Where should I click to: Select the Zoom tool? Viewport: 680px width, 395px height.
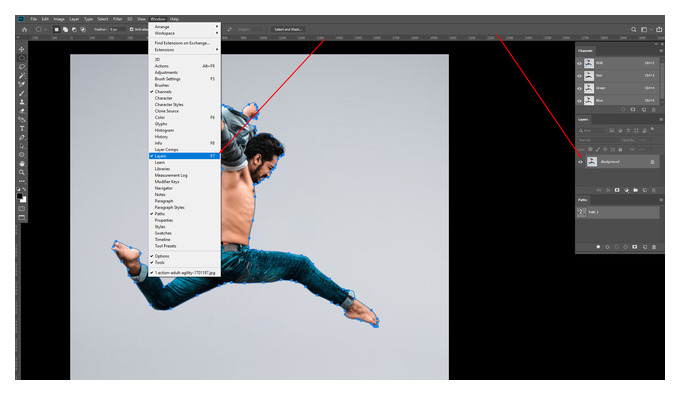22,172
